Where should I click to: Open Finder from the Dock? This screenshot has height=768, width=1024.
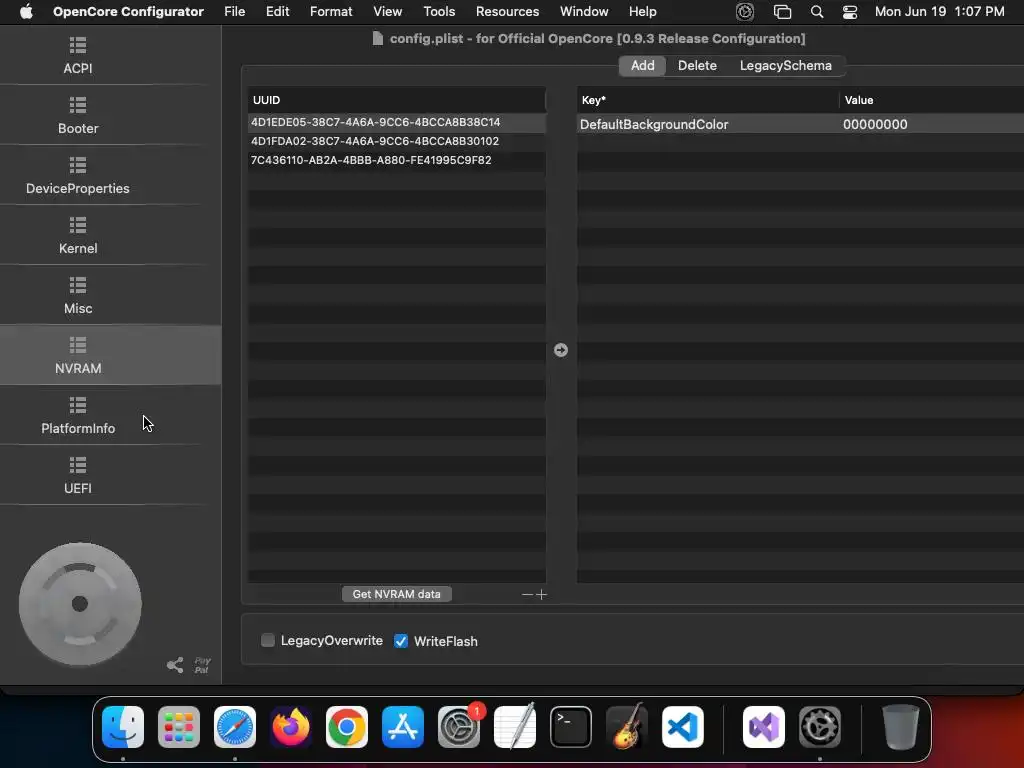(x=123, y=727)
